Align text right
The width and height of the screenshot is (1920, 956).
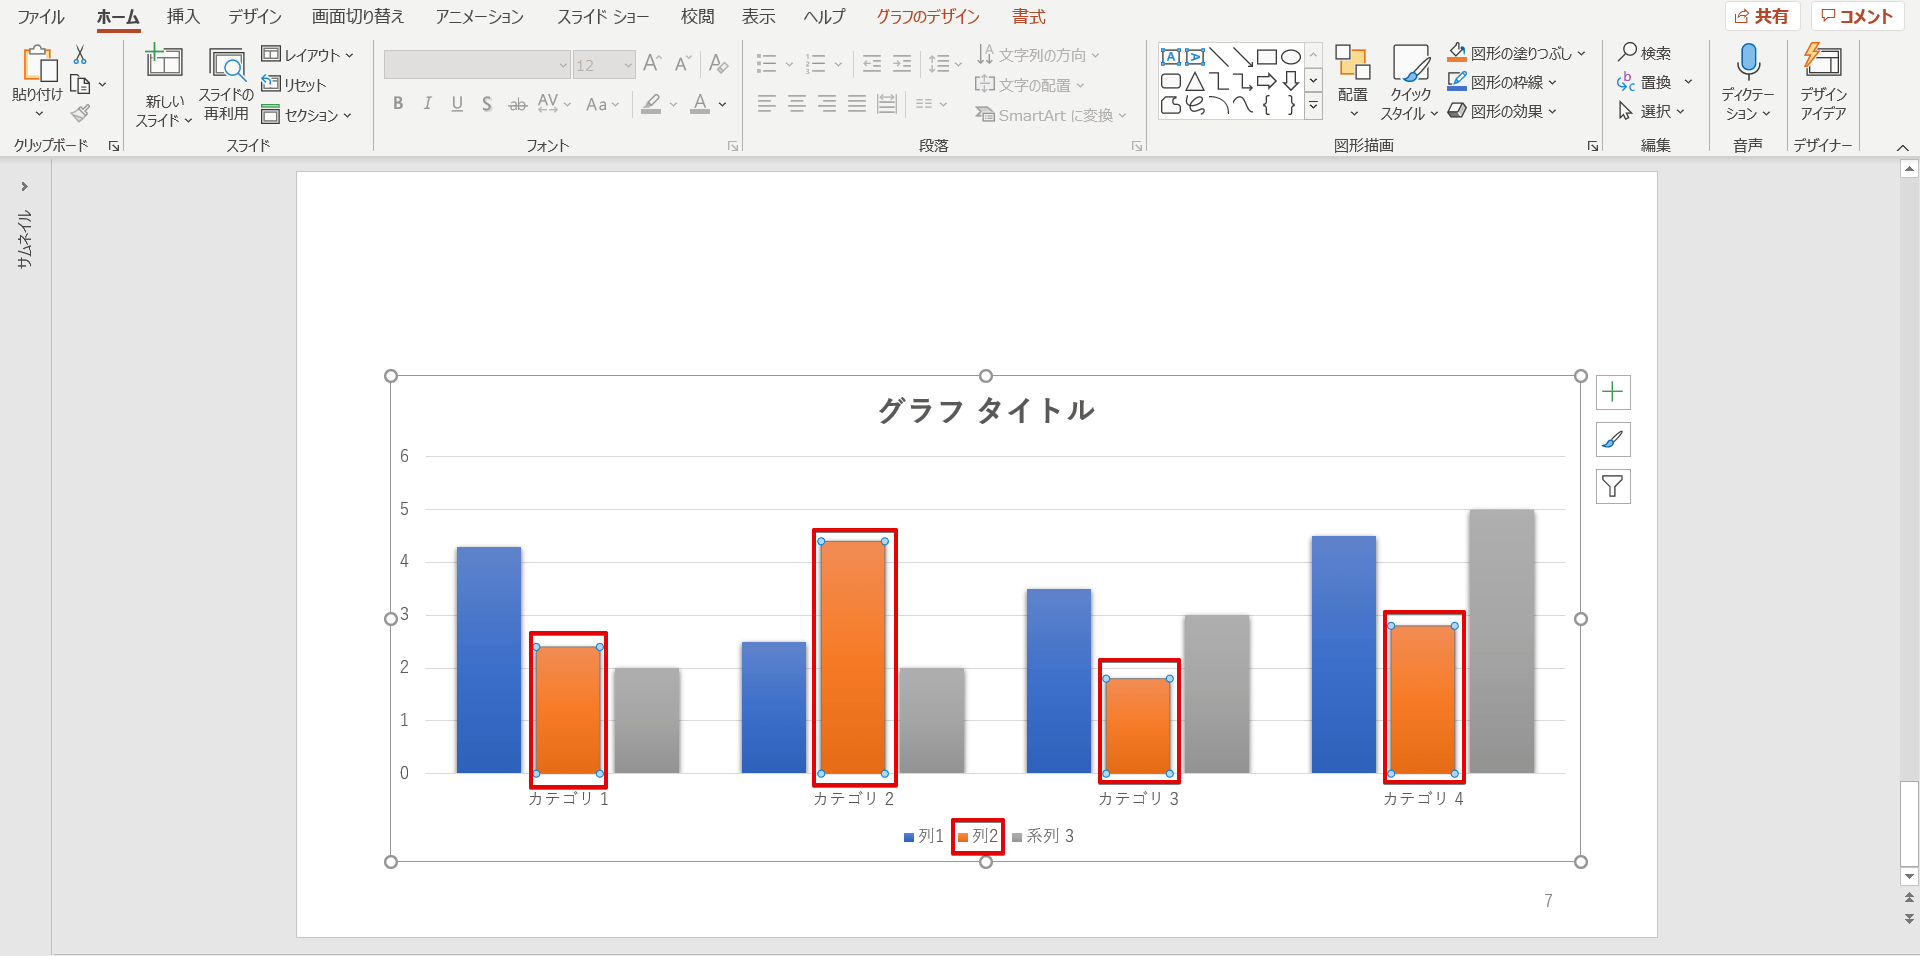click(x=827, y=103)
